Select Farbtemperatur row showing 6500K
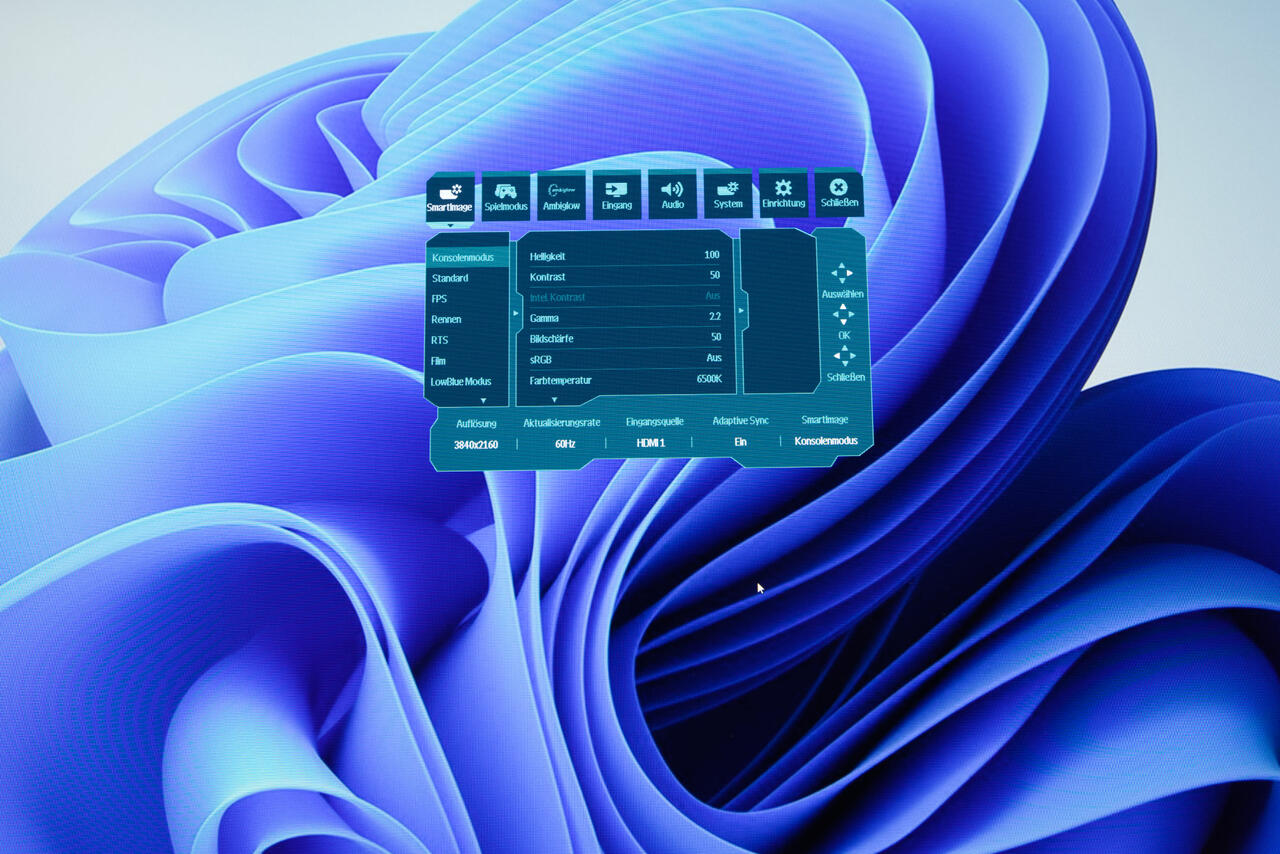1280x854 pixels. point(625,380)
